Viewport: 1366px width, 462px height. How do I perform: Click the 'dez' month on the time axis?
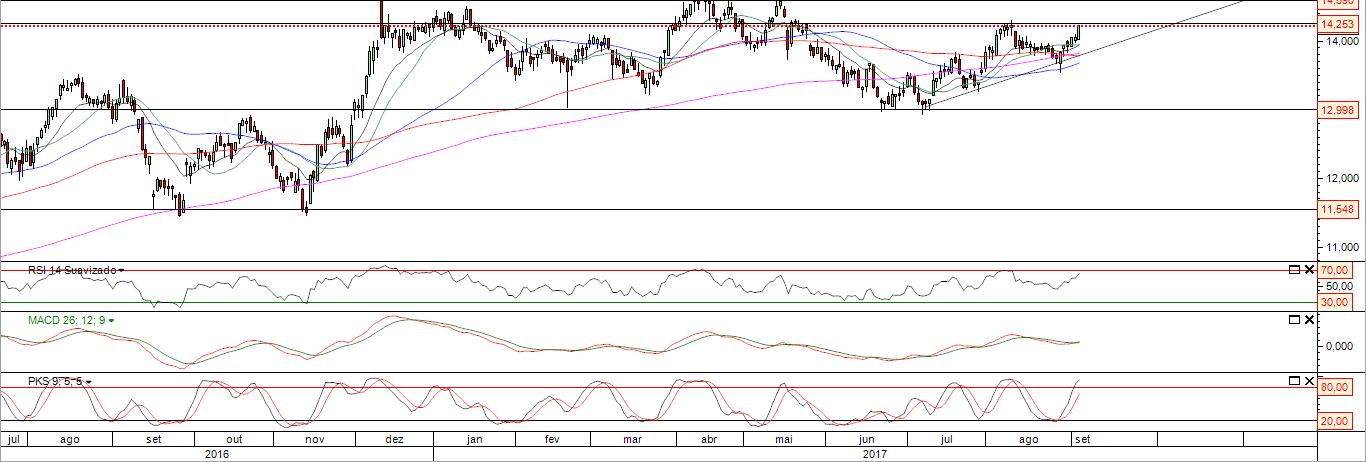[394, 439]
